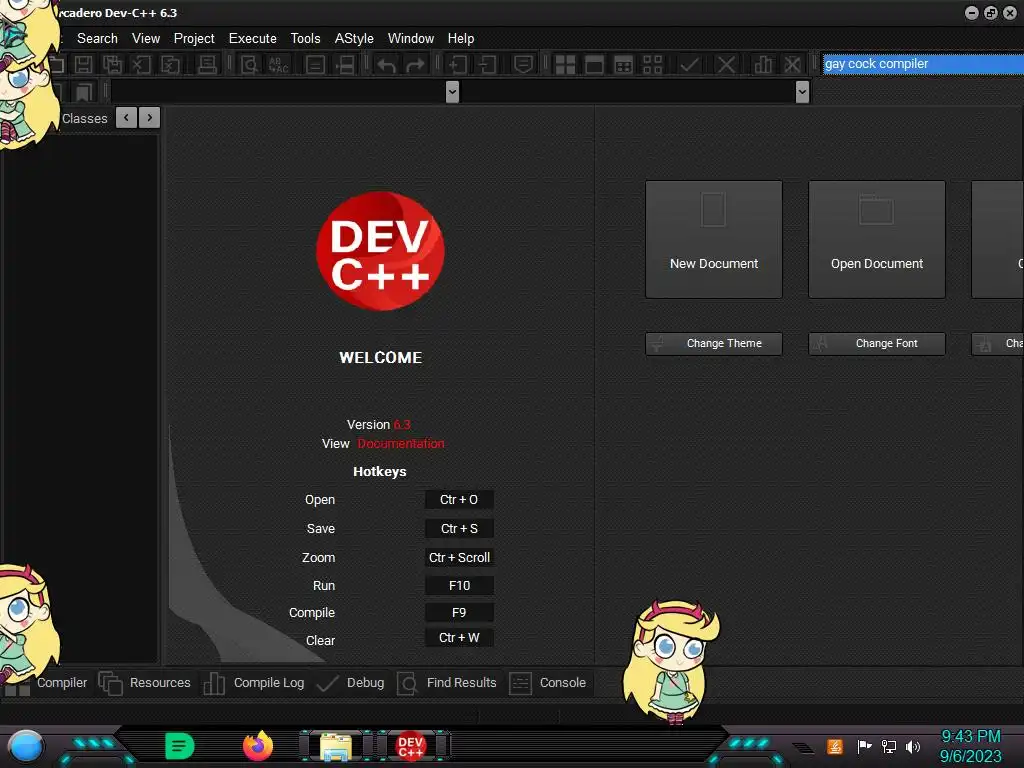1024x768 pixels.
Task: Click the Toggle Comment toolbar icon
Action: 523,65
